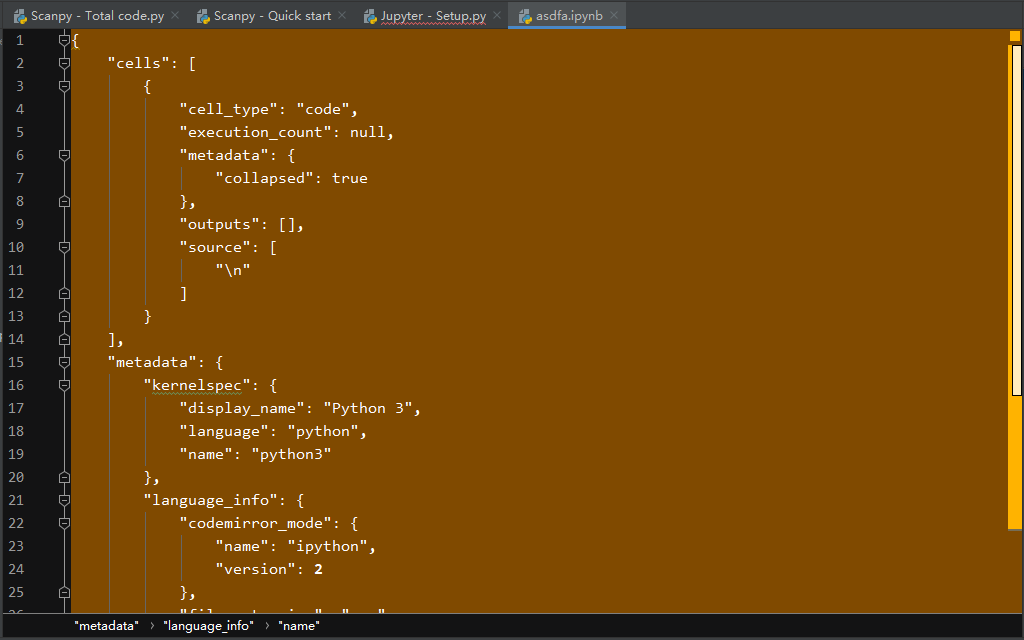Click the fold-end marker at line 8

click(x=64, y=200)
